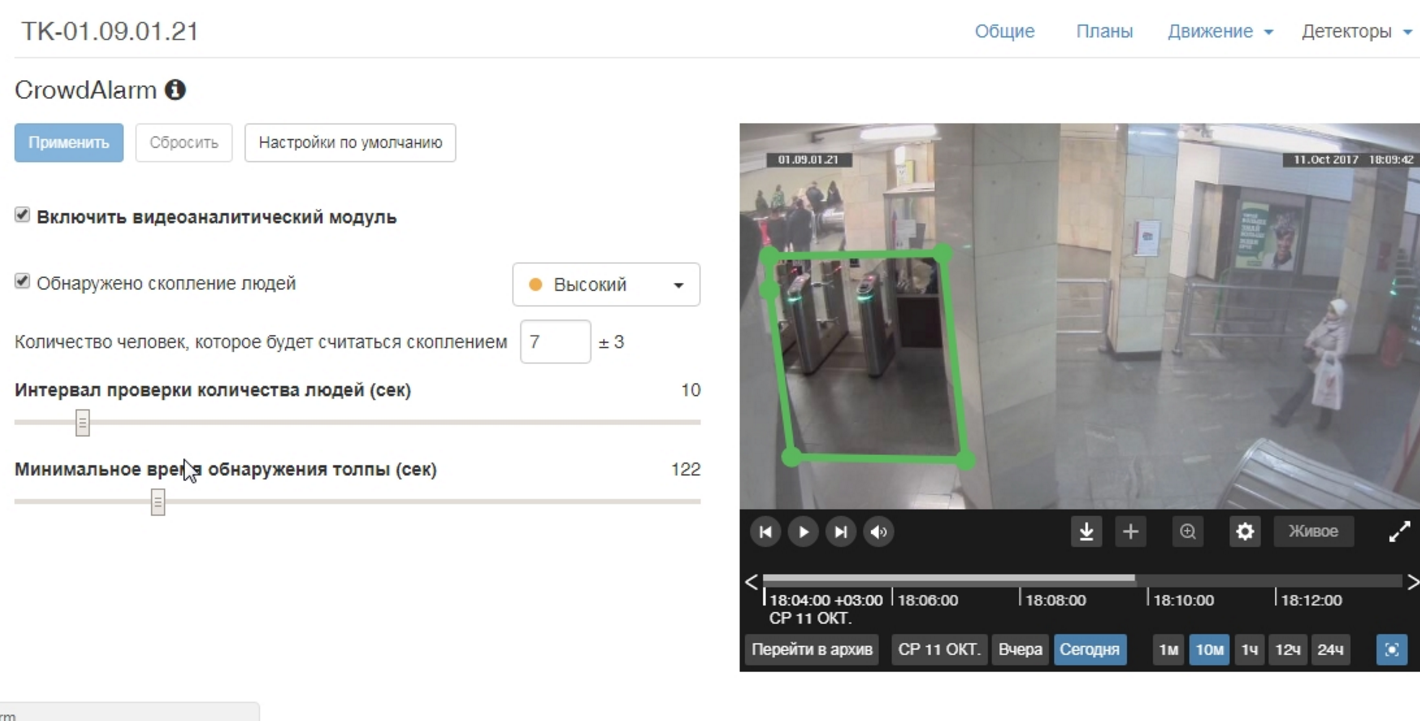Set timeline scale to 12ч
Screen dimensions: 1420x721
(1287, 650)
